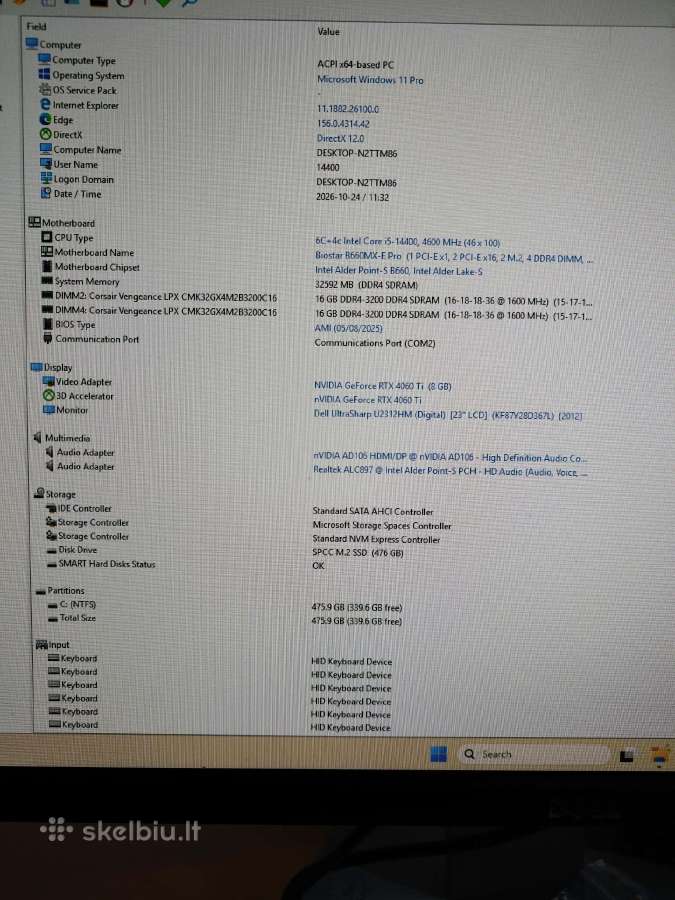Image resolution: width=675 pixels, height=900 pixels.
Task: Click the Multimedia speaker icon
Action: [38, 438]
